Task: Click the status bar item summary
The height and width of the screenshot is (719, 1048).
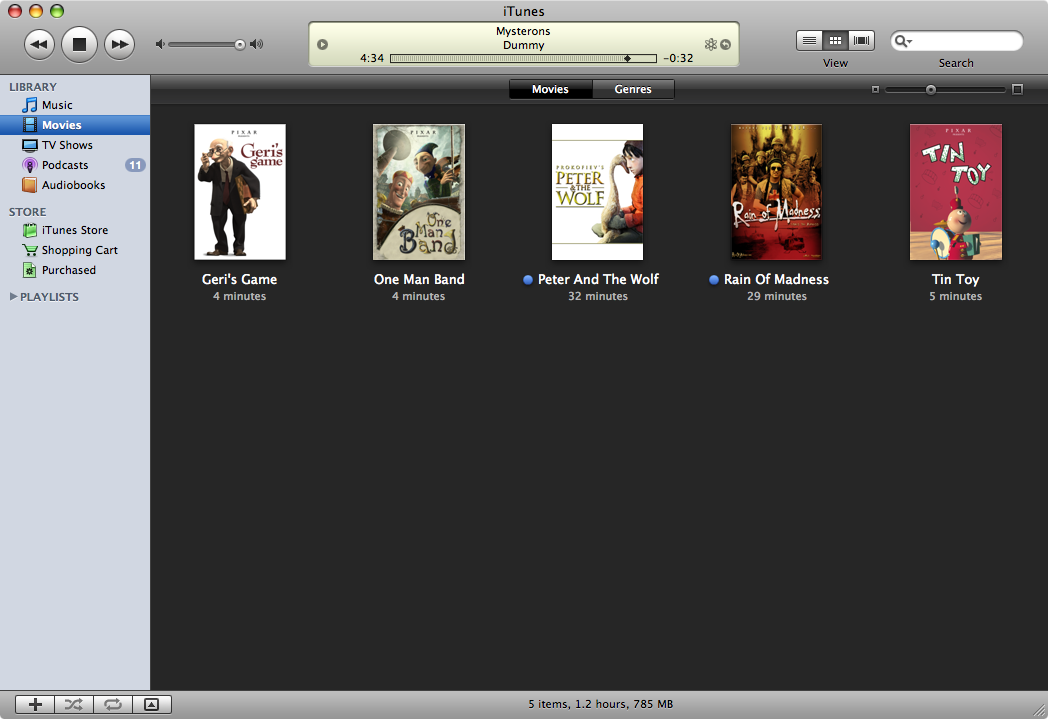Action: [600, 704]
